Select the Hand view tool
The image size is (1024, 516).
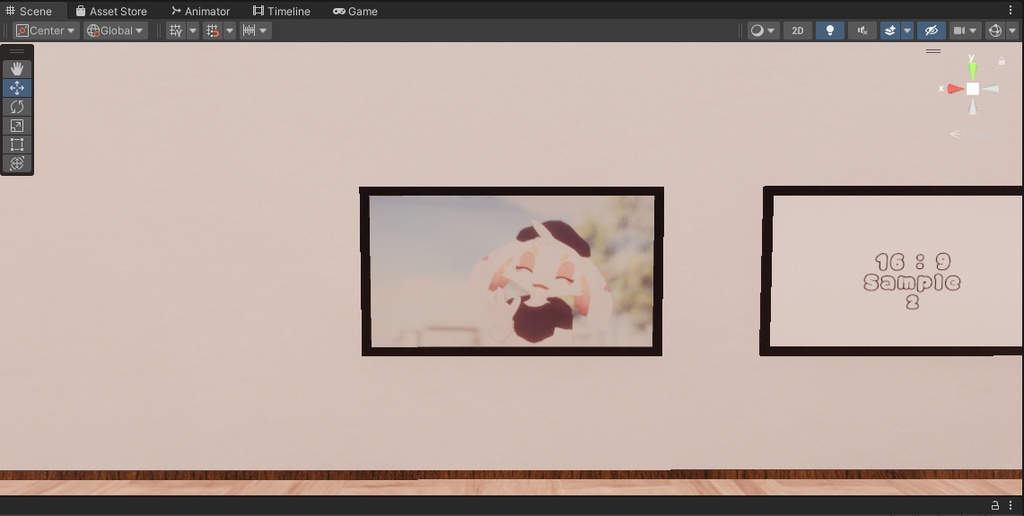(x=17, y=69)
